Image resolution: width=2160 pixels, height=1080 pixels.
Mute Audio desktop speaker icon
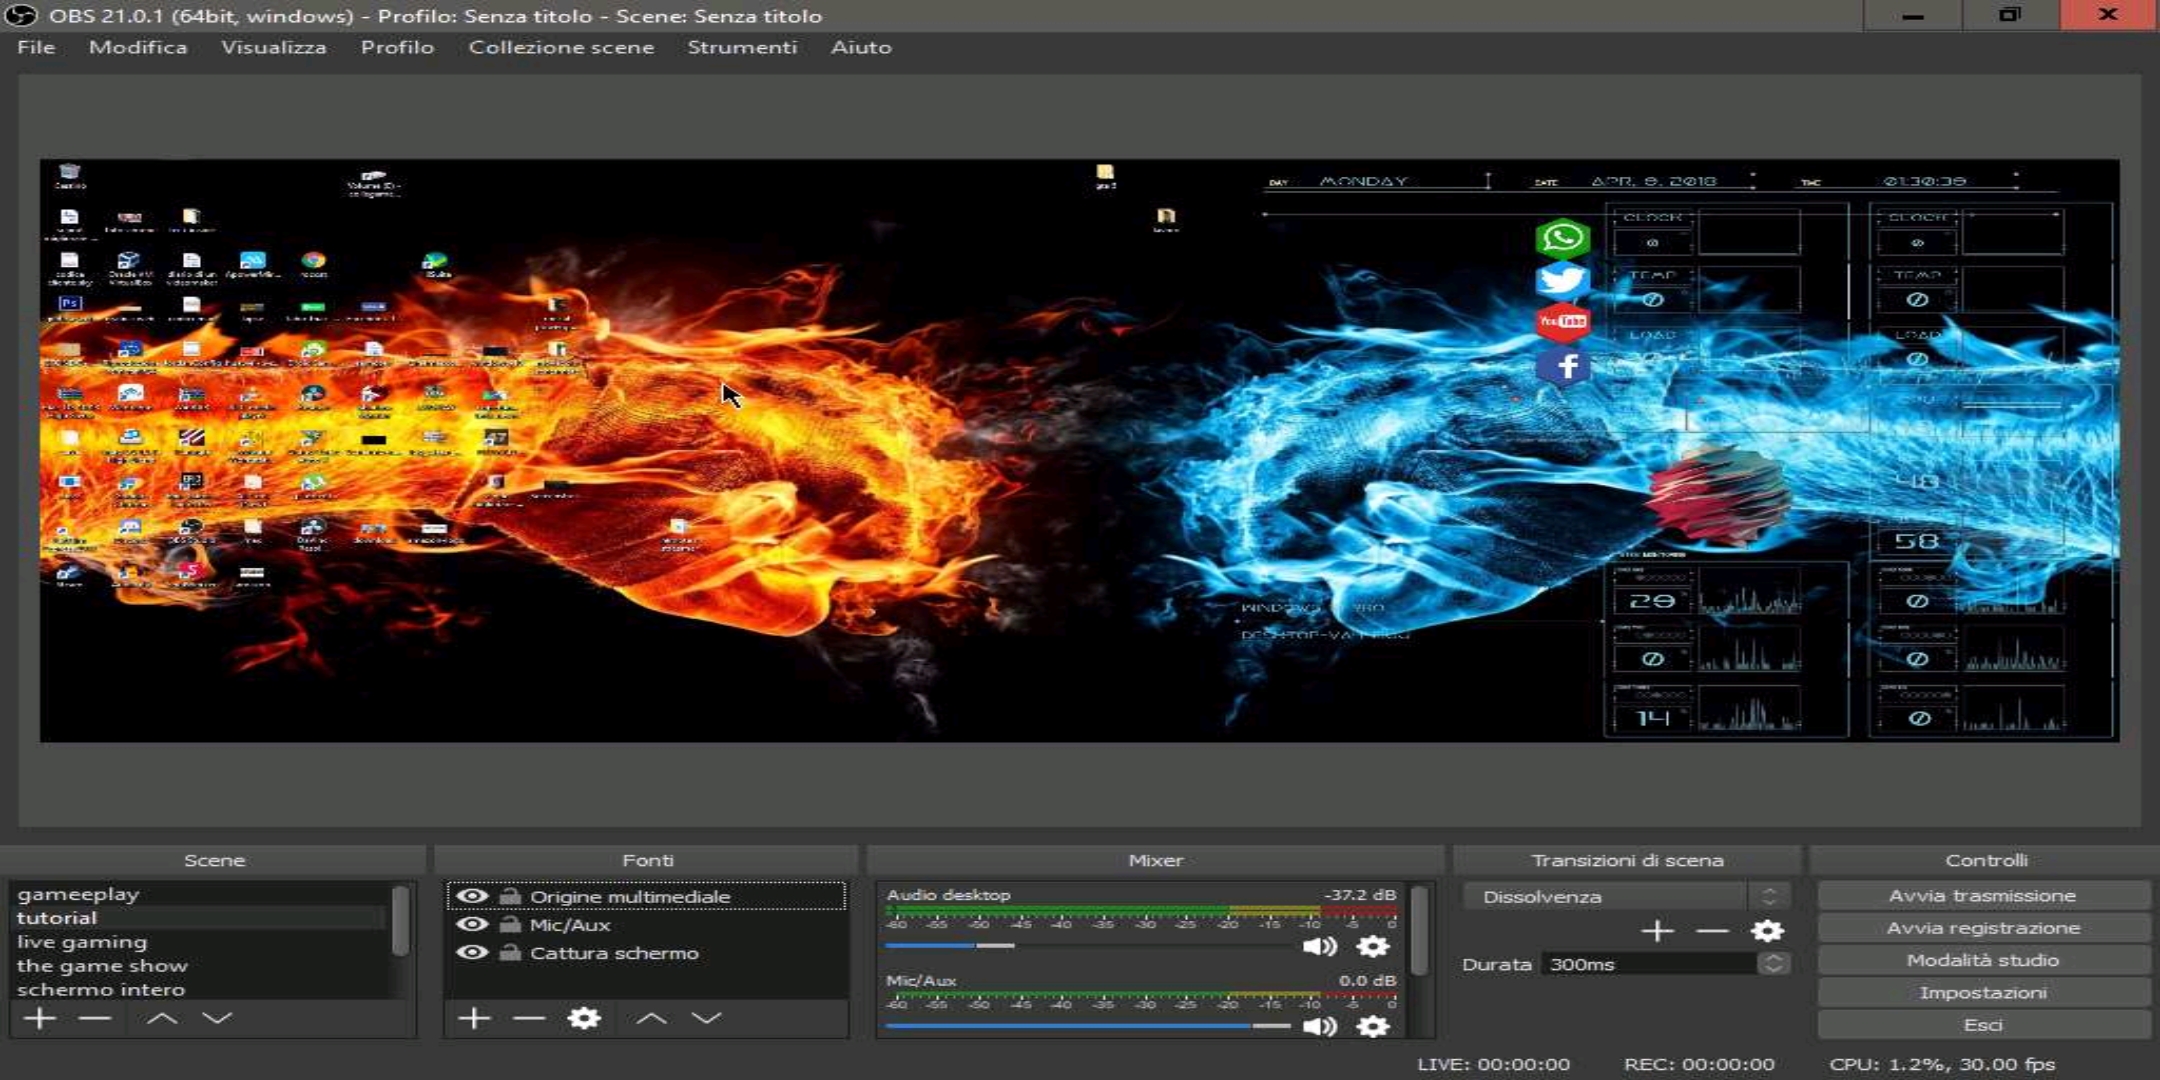pyautogui.click(x=1319, y=946)
